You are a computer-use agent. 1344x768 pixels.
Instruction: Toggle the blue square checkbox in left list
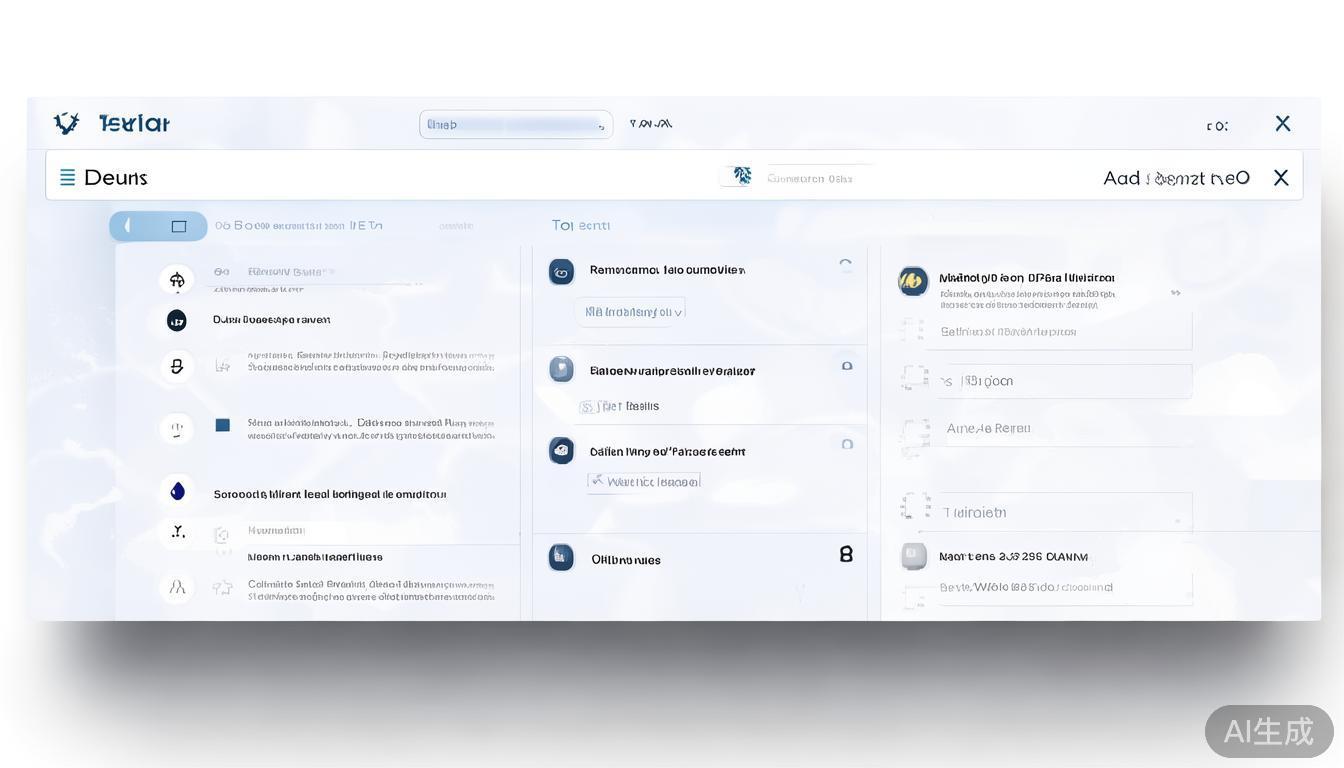coord(223,425)
